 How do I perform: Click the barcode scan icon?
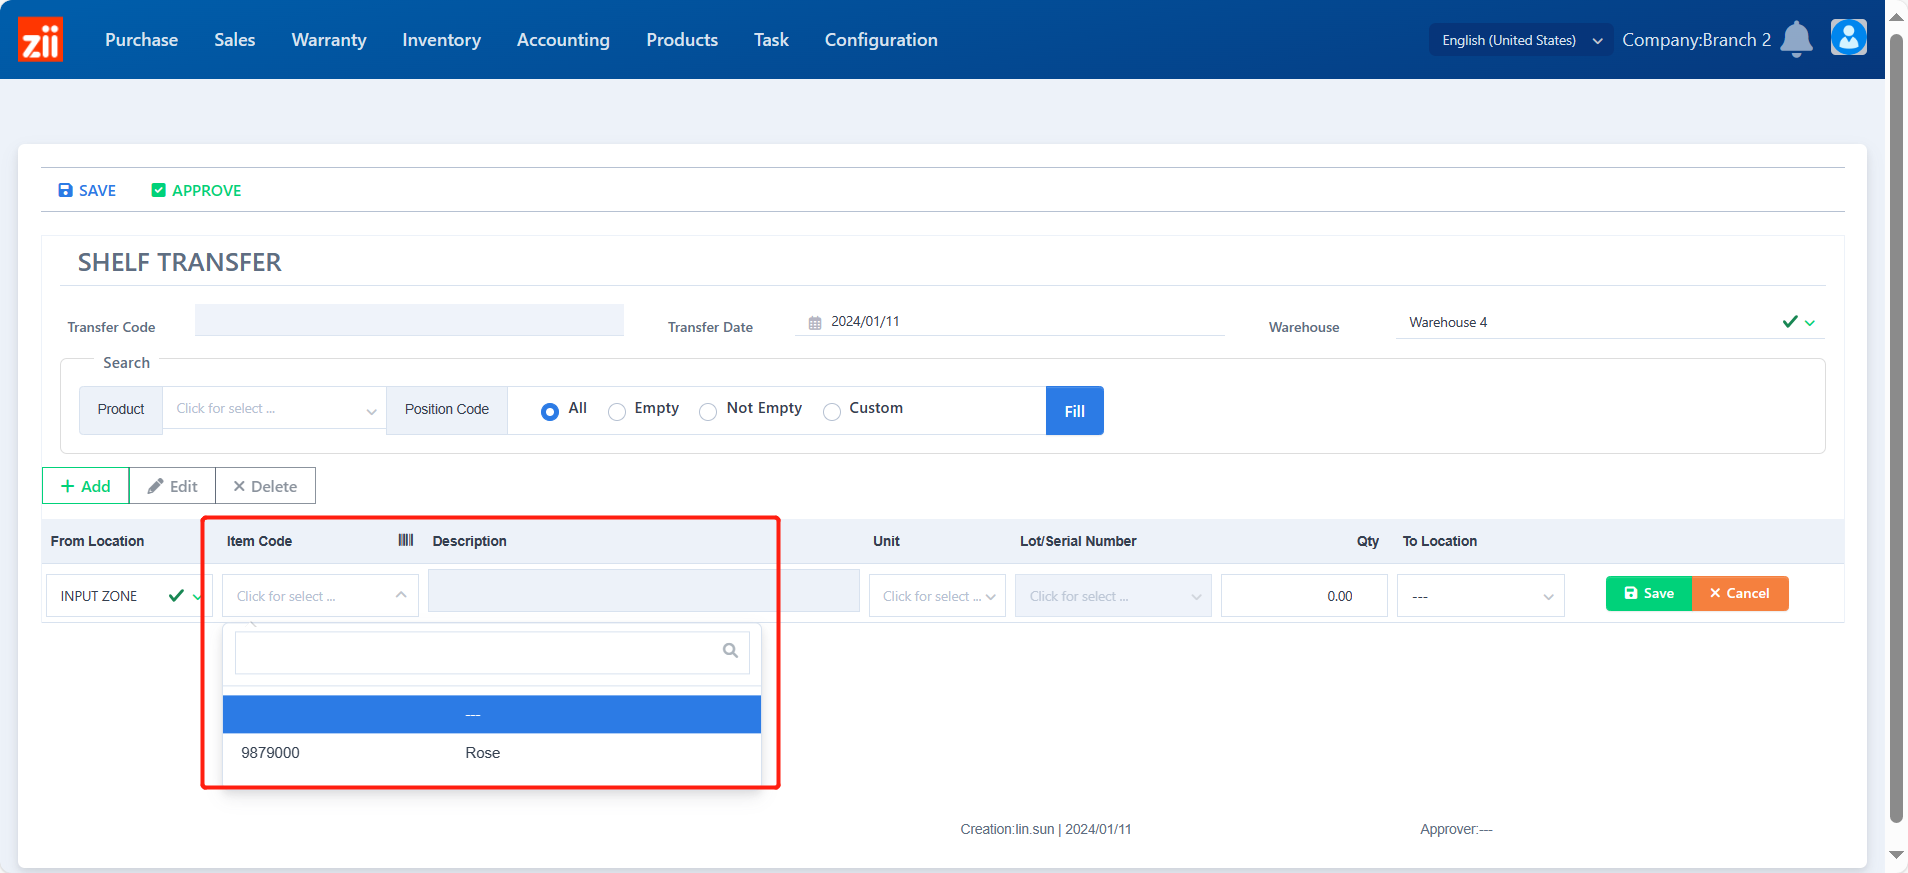(x=405, y=540)
